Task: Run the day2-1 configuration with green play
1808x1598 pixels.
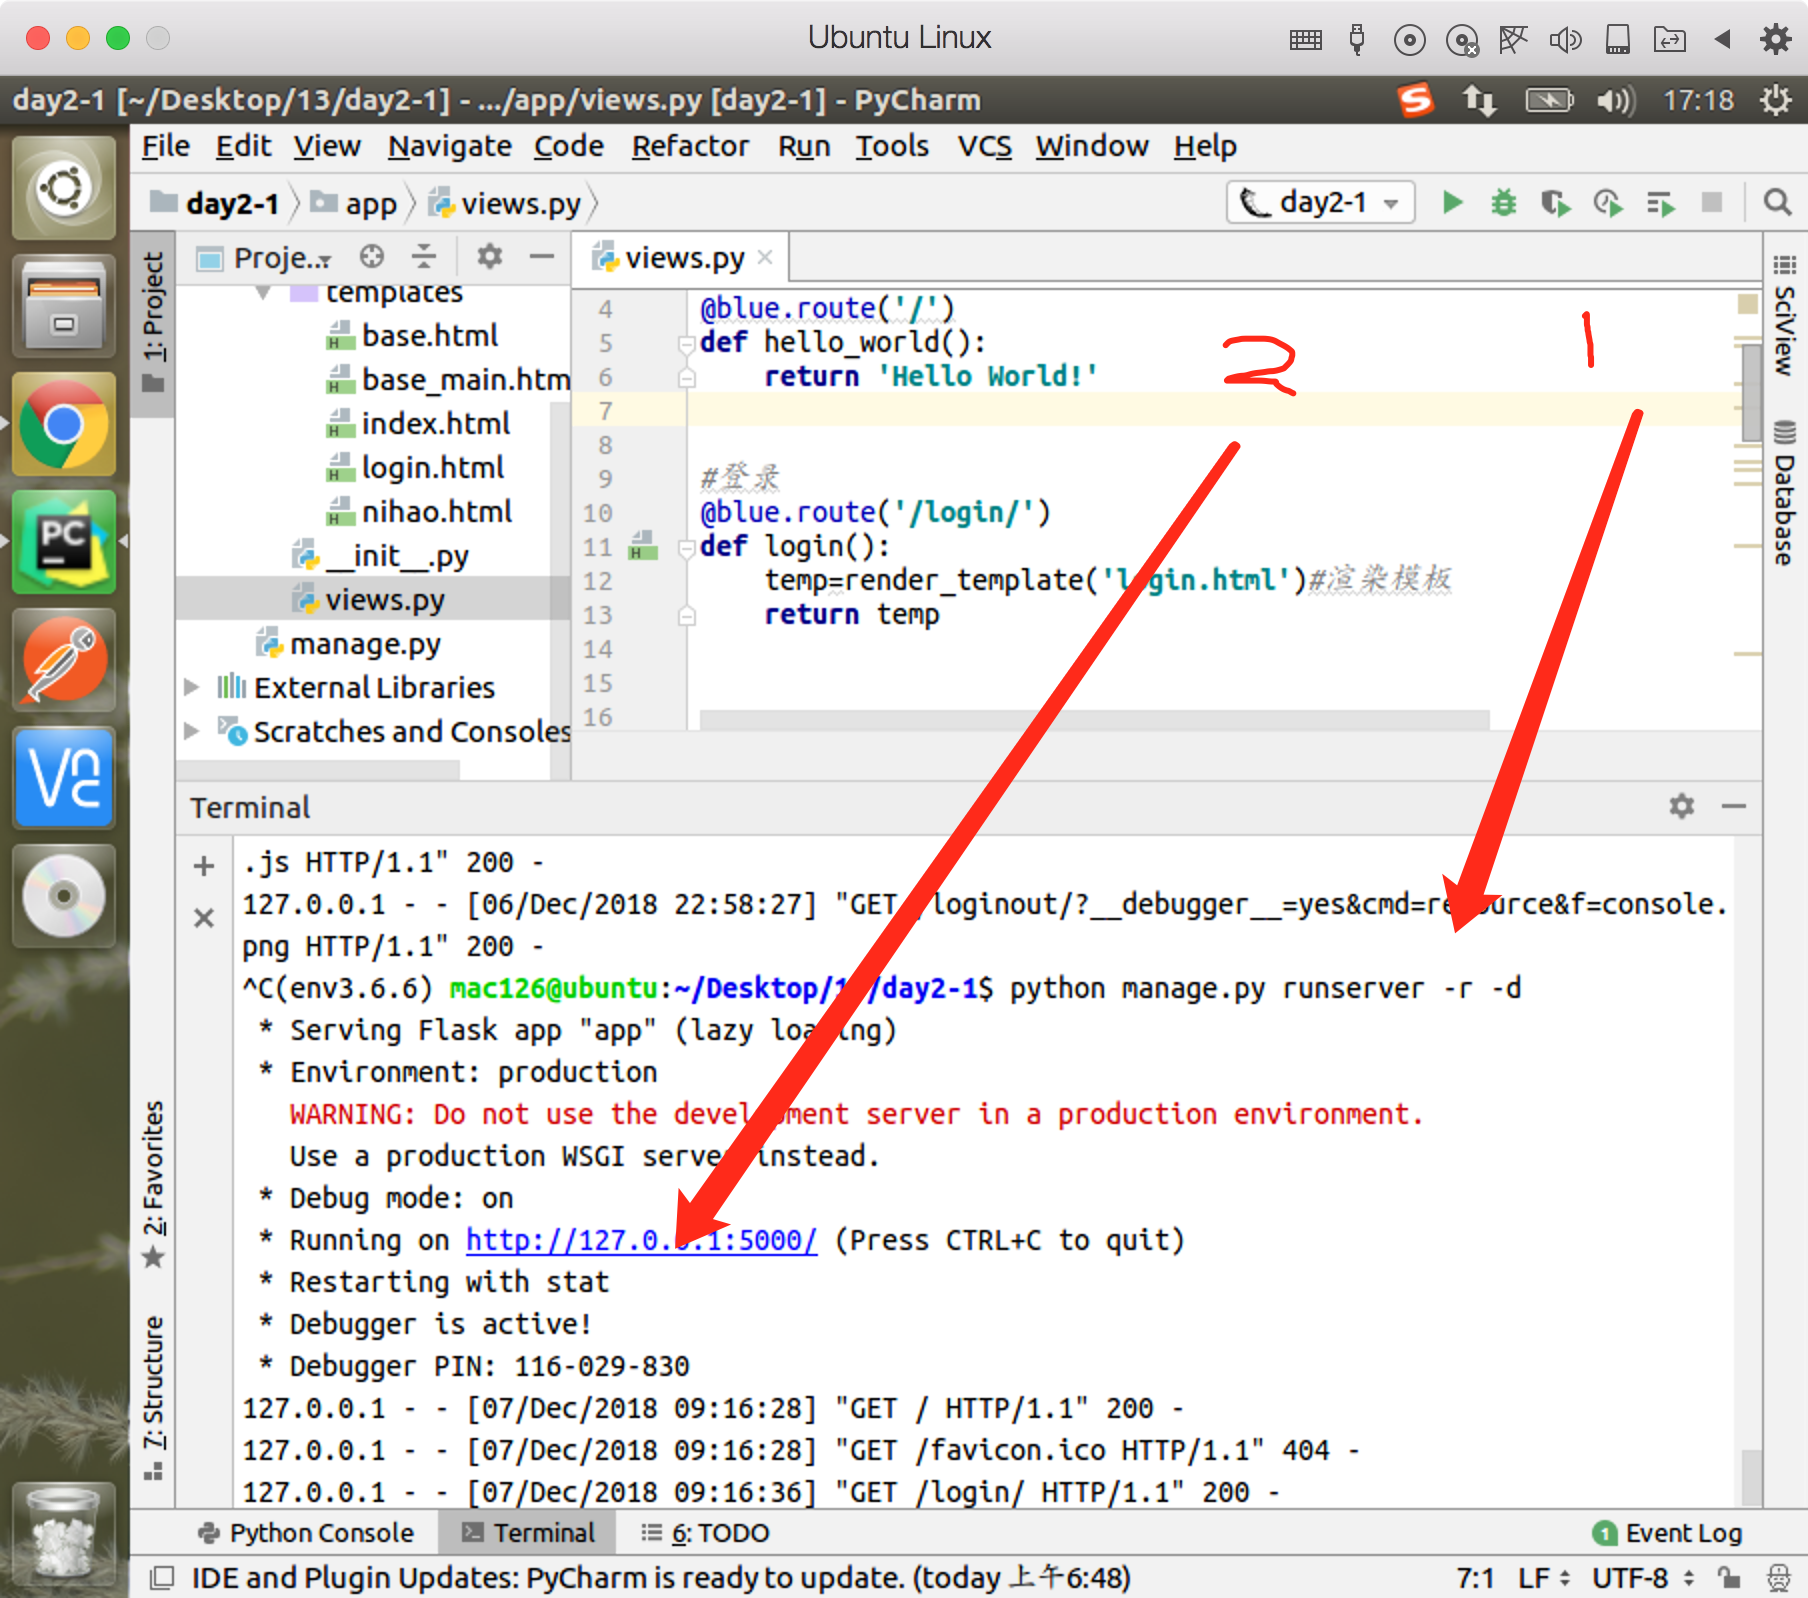Action: 1453,203
